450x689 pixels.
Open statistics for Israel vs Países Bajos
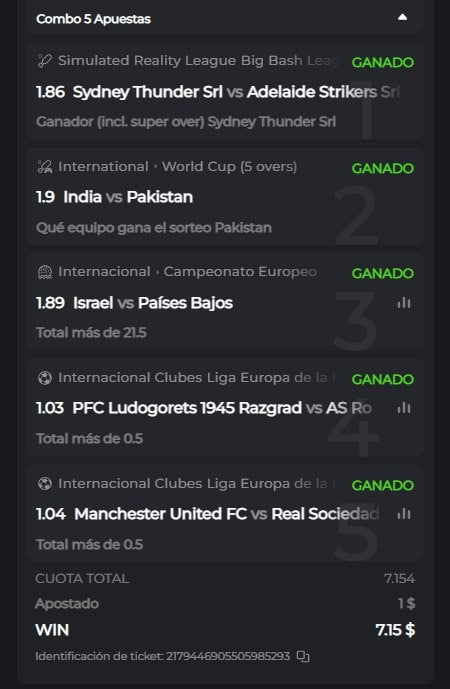[x=404, y=303]
